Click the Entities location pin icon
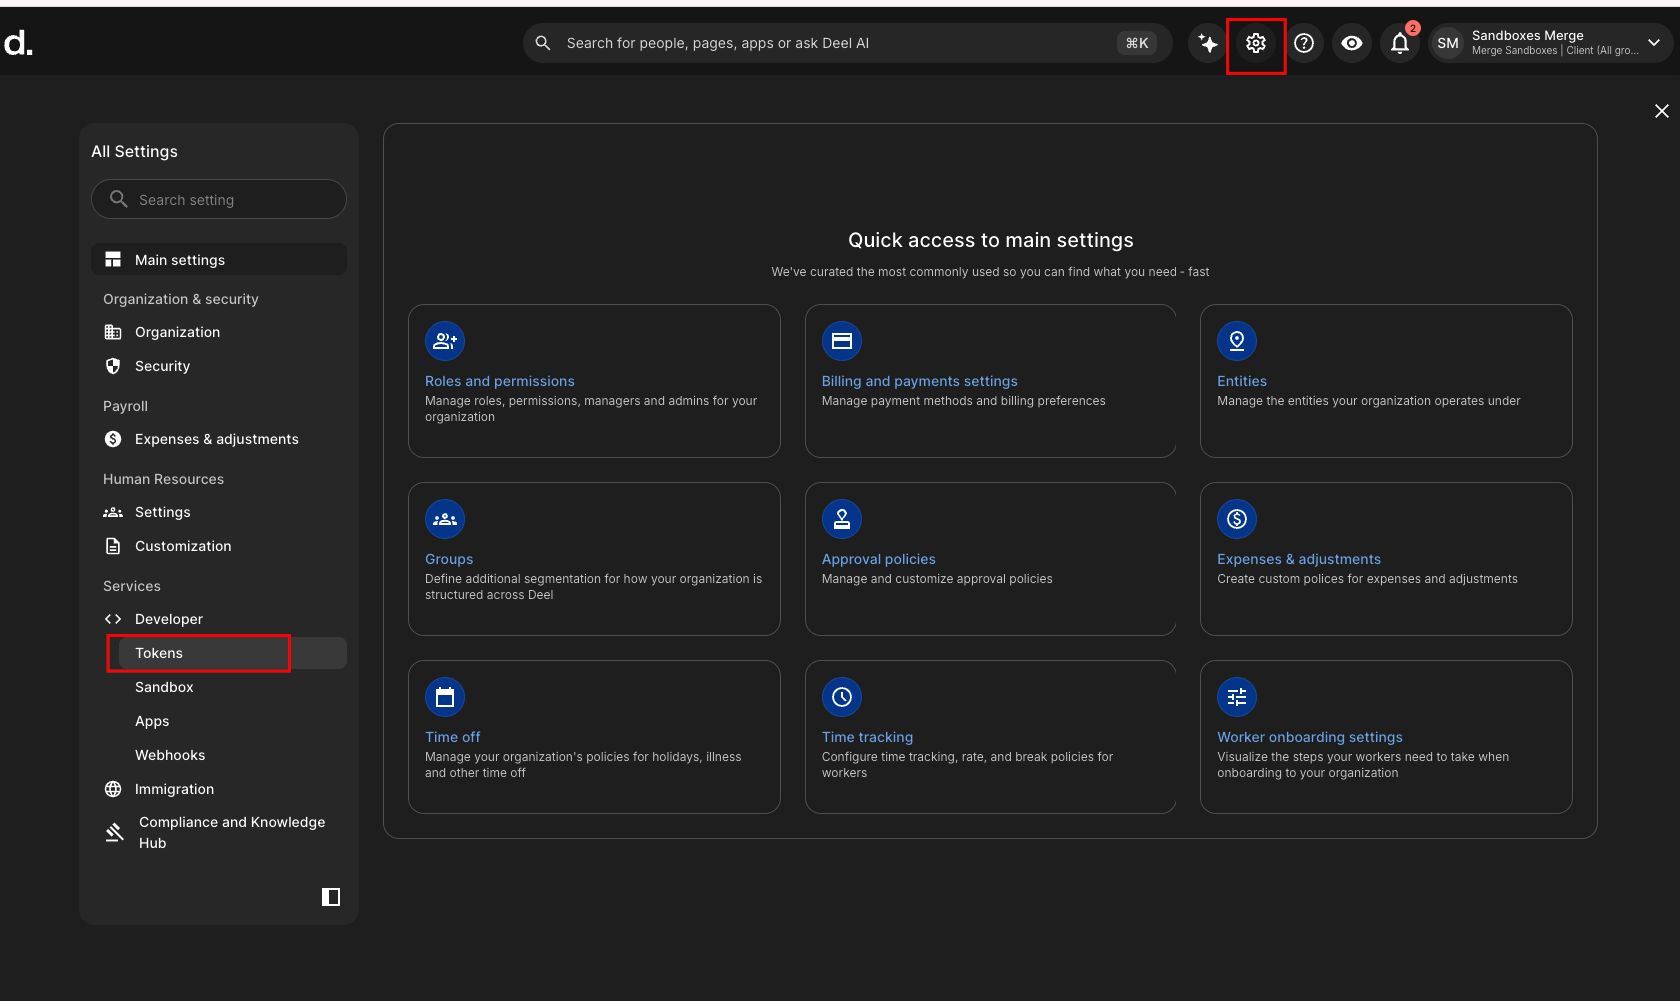This screenshot has width=1680, height=1001. [x=1237, y=341]
